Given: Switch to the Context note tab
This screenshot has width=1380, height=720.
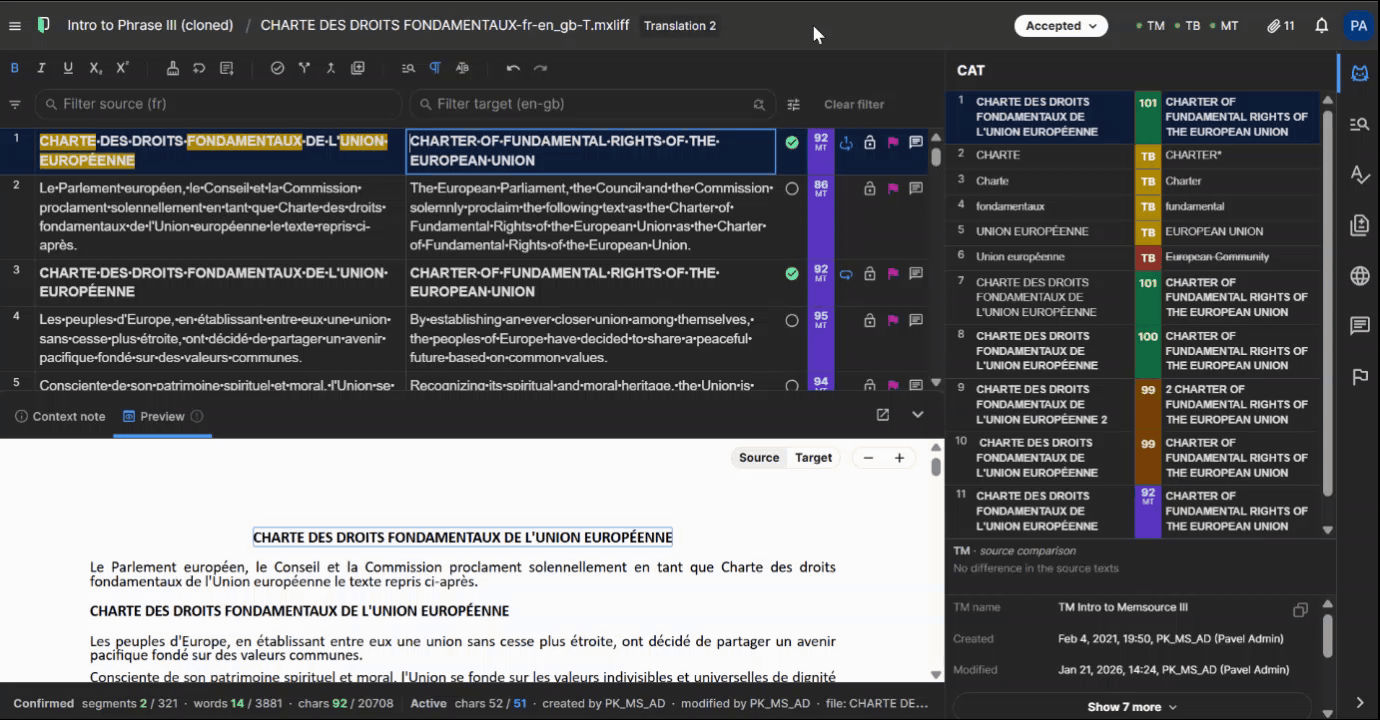Looking at the screenshot, I should 60,416.
